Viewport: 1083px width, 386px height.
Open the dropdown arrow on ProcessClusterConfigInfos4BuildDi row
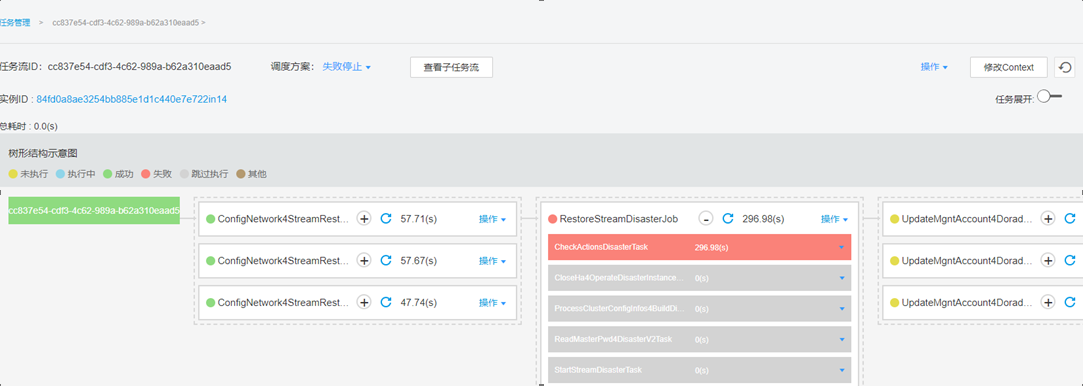(x=842, y=309)
